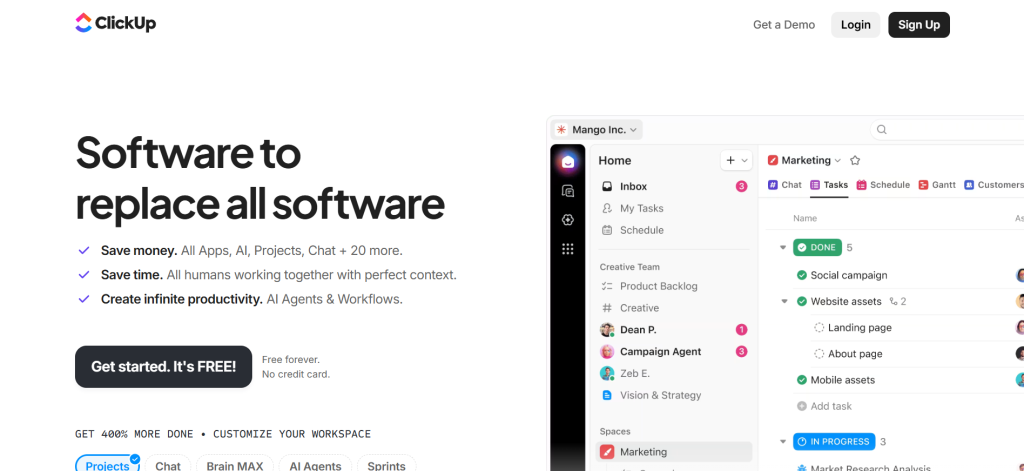Collapse the DONE task group
Image resolution: width=1024 pixels, height=471 pixels.
[x=783, y=247]
